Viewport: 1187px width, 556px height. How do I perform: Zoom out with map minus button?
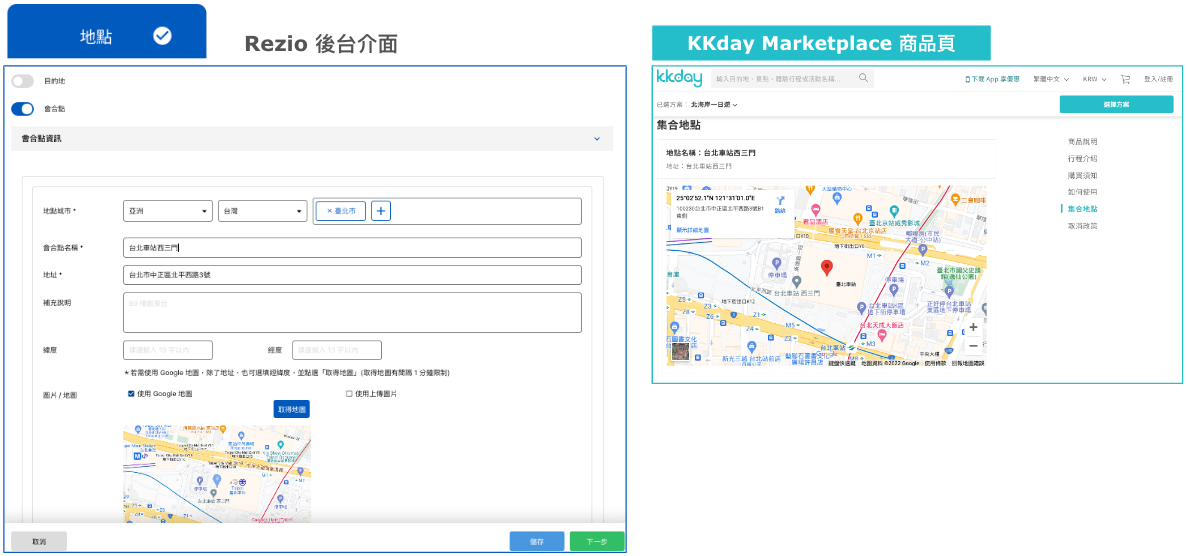click(973, 346)
